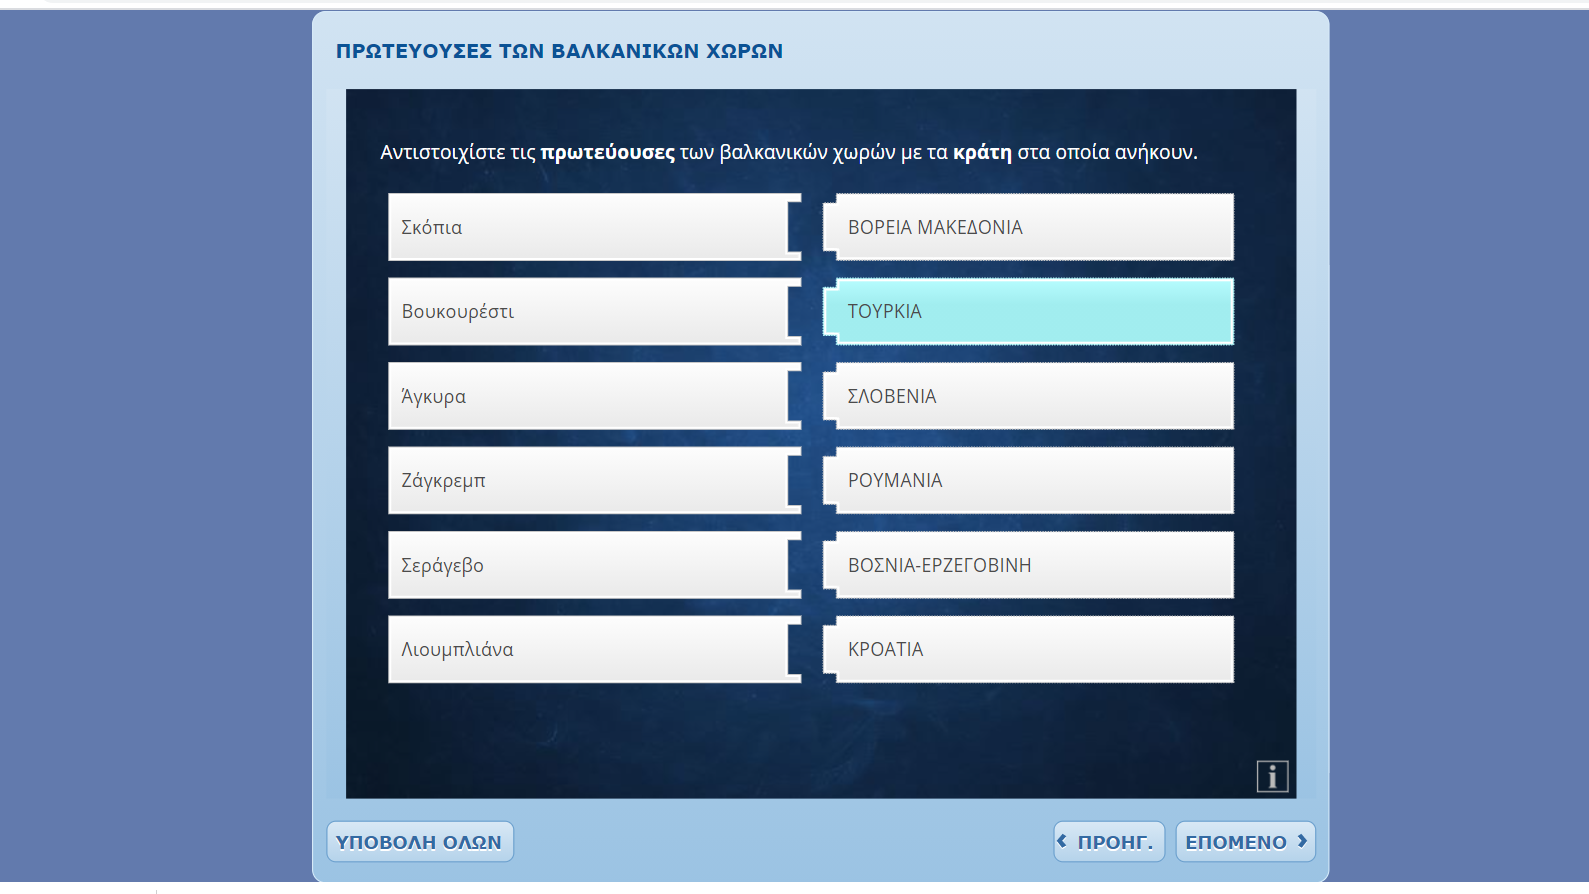This screenshot has height=894, width=1589.
Task: Click the quiz title ΠΡΩΤΕΥΟΥΣΕΣ ΤΩΝ ΒΑΛΚΑΝΙΚΩΝ ΧΩΡΩΝ
Action: click(559, 51)
